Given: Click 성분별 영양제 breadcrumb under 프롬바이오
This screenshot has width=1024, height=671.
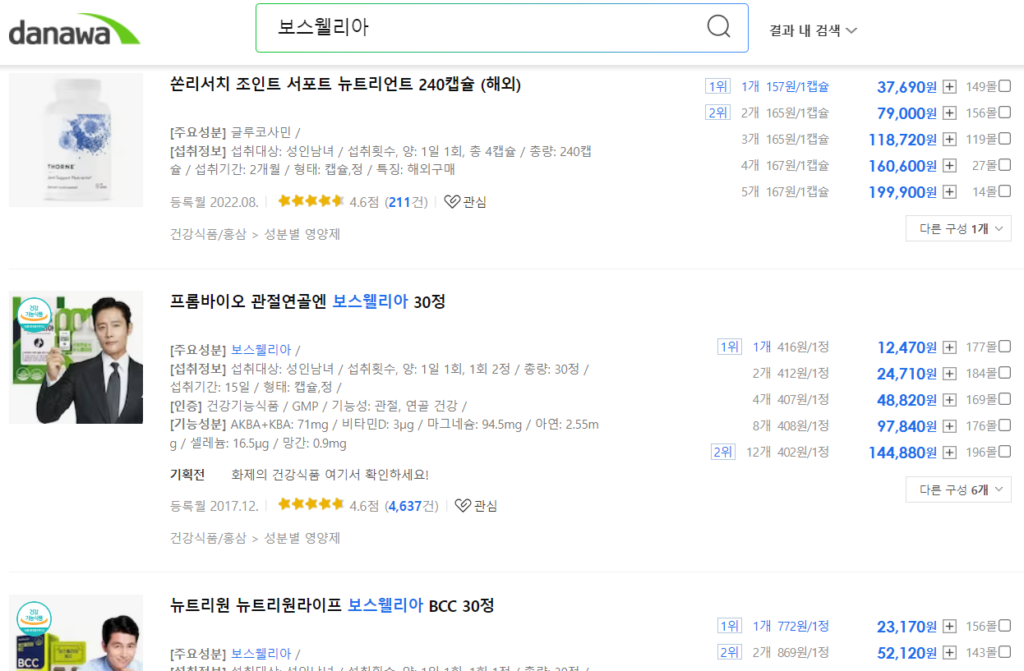Looking at the screenshot, I should point(302,538).
